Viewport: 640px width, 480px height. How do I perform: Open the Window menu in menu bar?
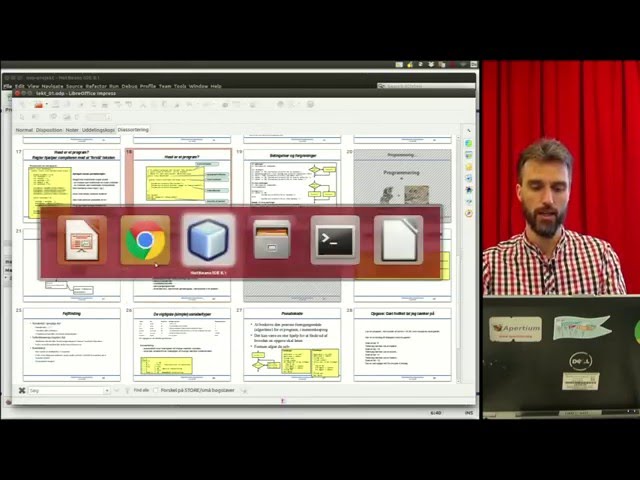point(198,87)
